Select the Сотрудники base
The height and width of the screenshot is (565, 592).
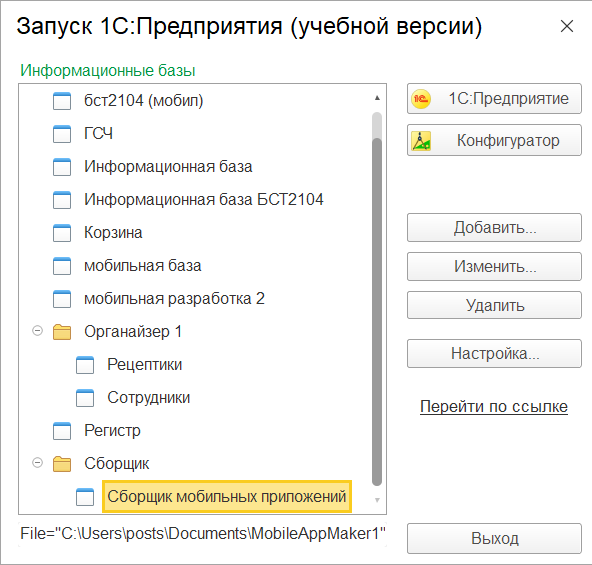[148, 398]
